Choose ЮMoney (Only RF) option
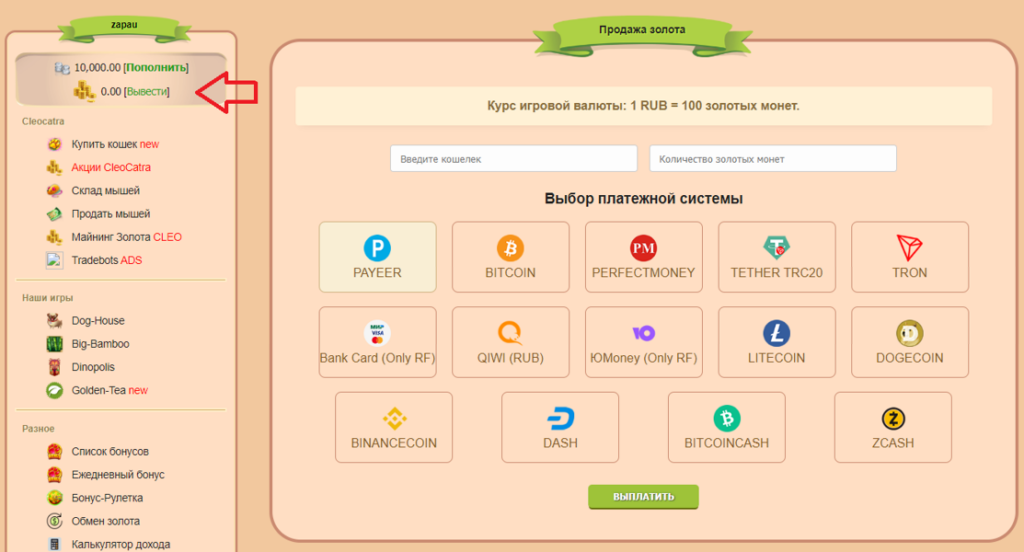This screenshot has width=1024, height=552. (643, 342)
